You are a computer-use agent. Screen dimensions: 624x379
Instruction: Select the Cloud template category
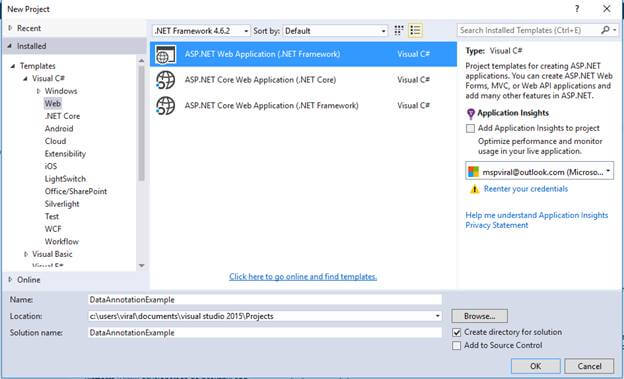click(55, 141)
